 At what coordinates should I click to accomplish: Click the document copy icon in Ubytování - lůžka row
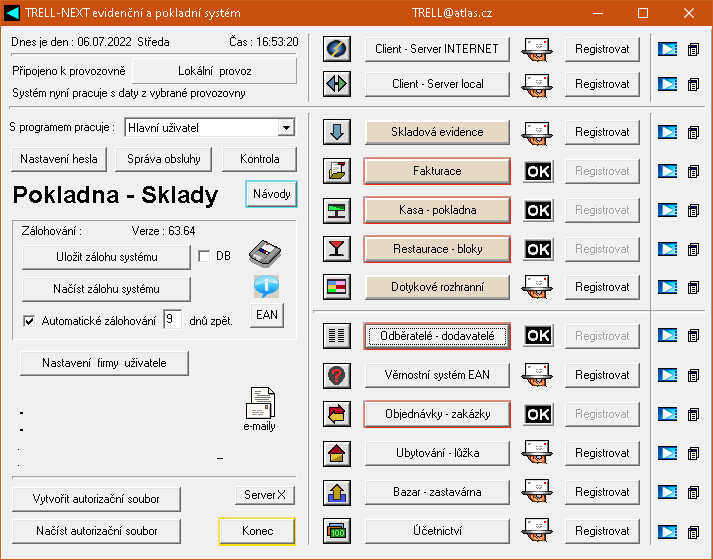click(x=693, y=453)
